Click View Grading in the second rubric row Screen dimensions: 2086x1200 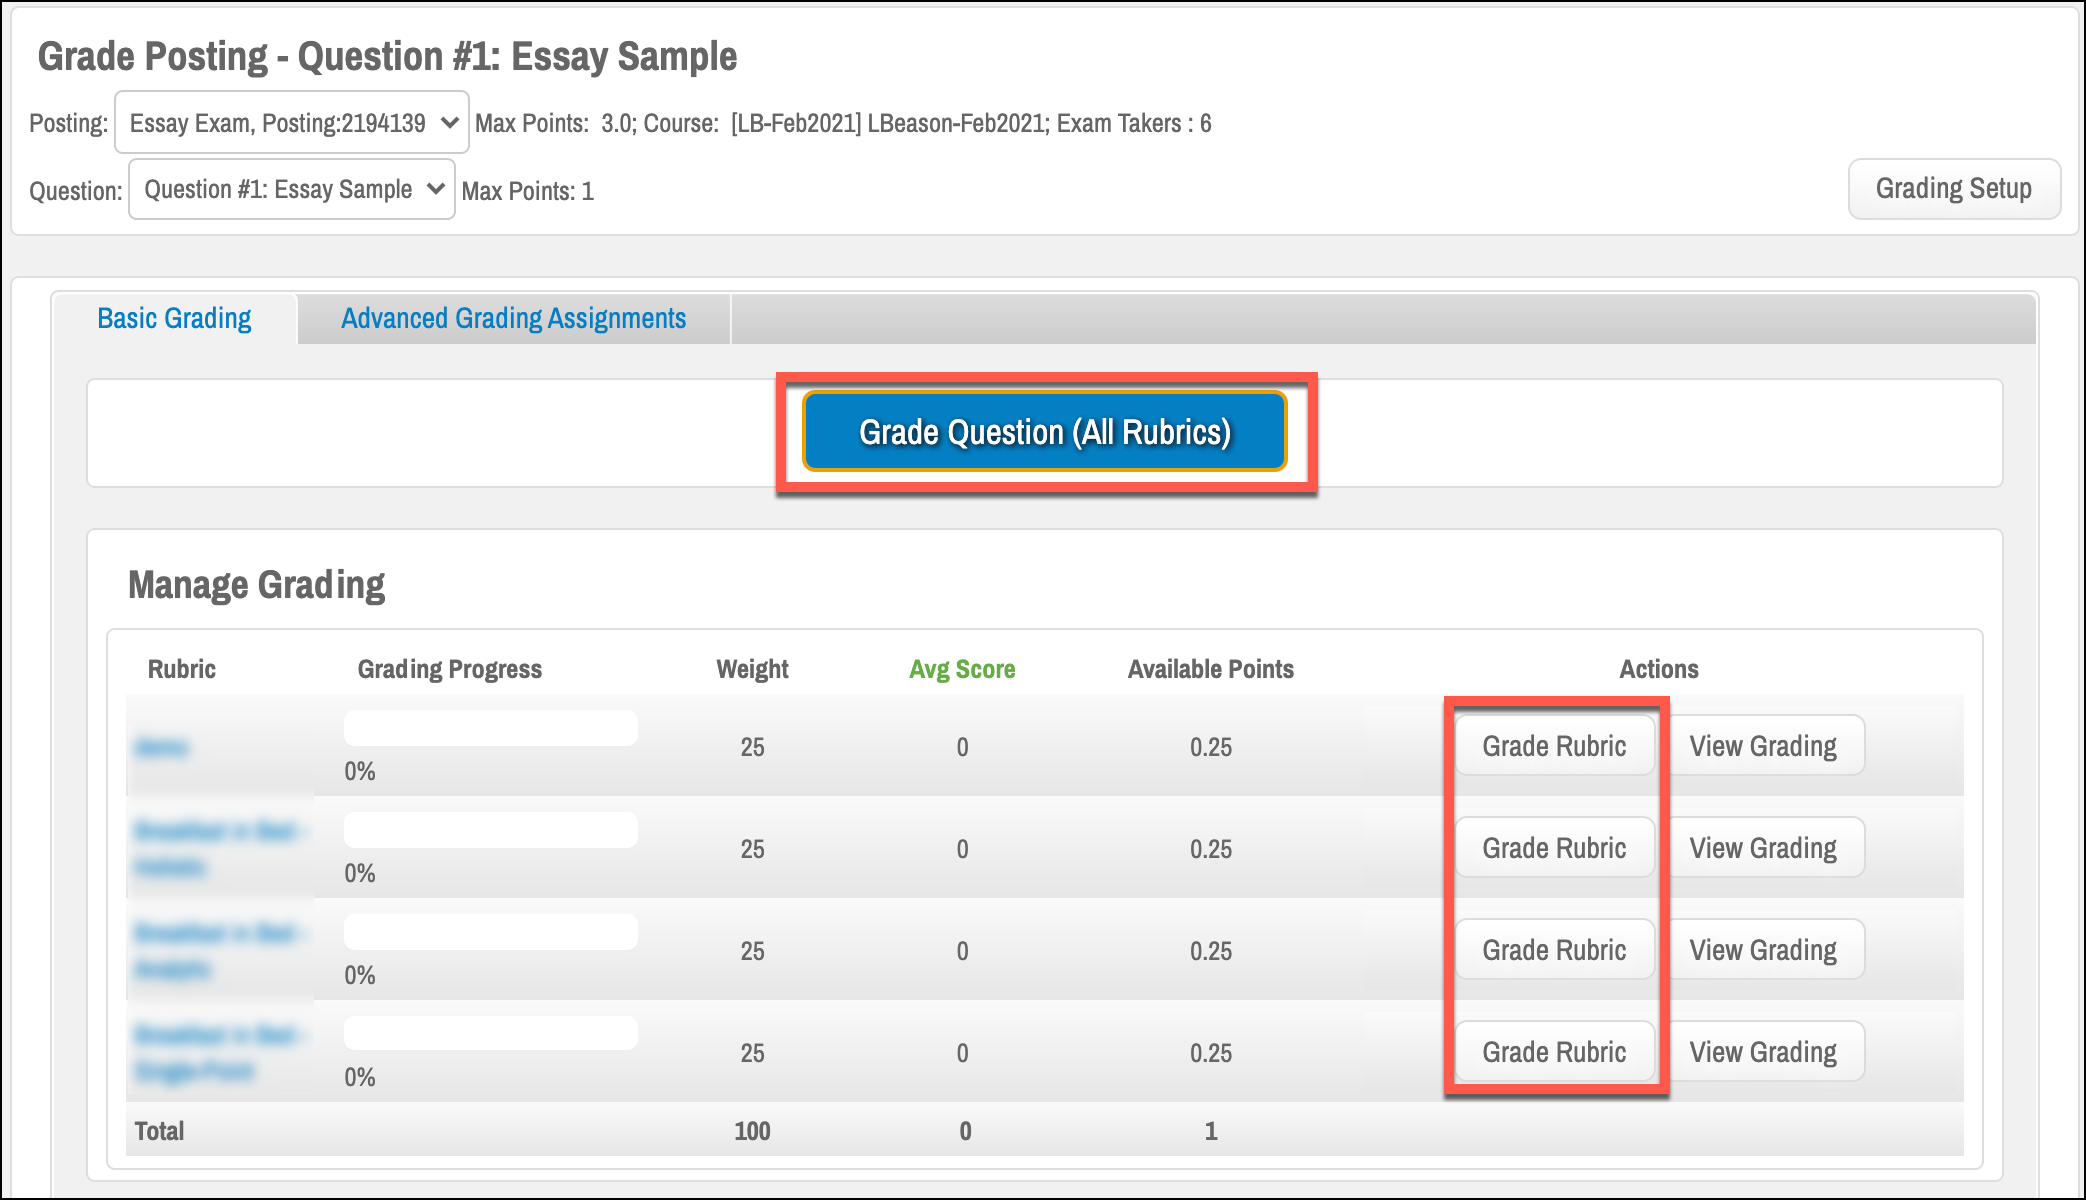(x=1763, y=848)
